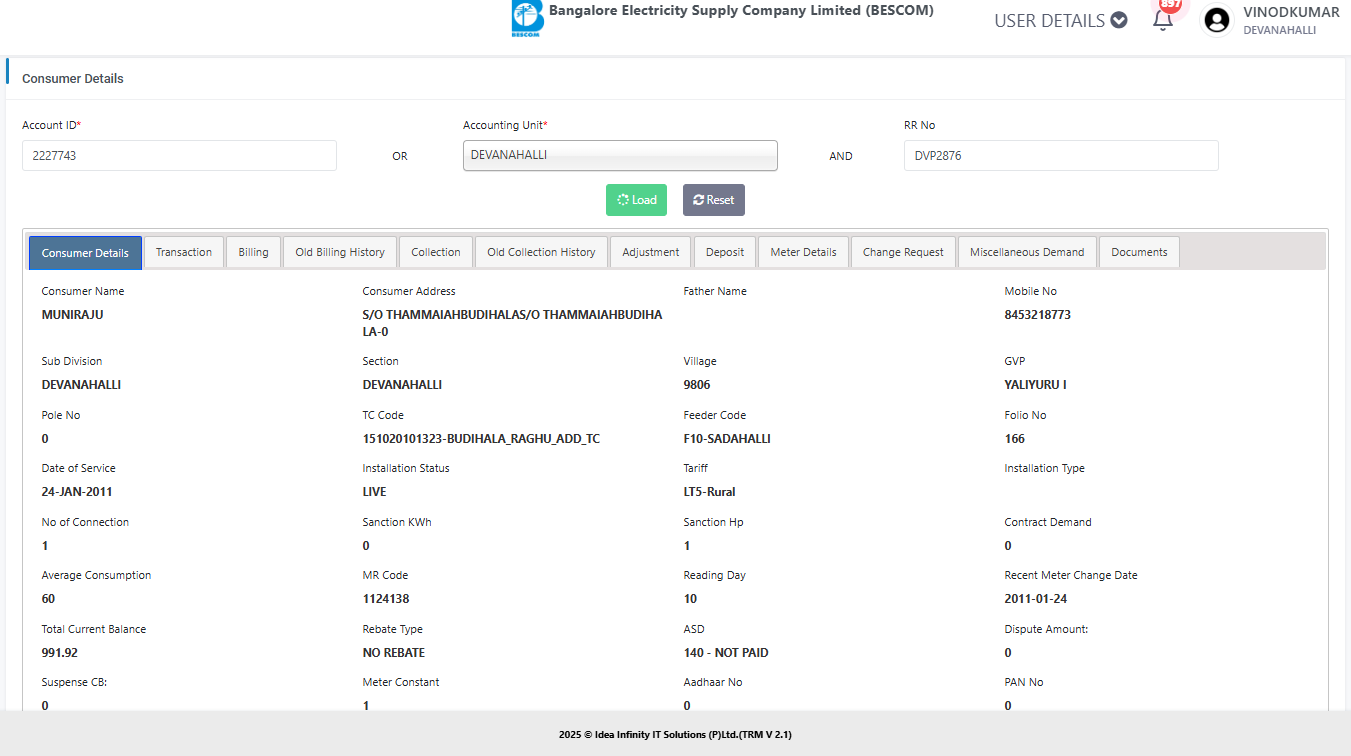Open the Documents tab
1351x756 pixels.
(x=1139, y=253)
